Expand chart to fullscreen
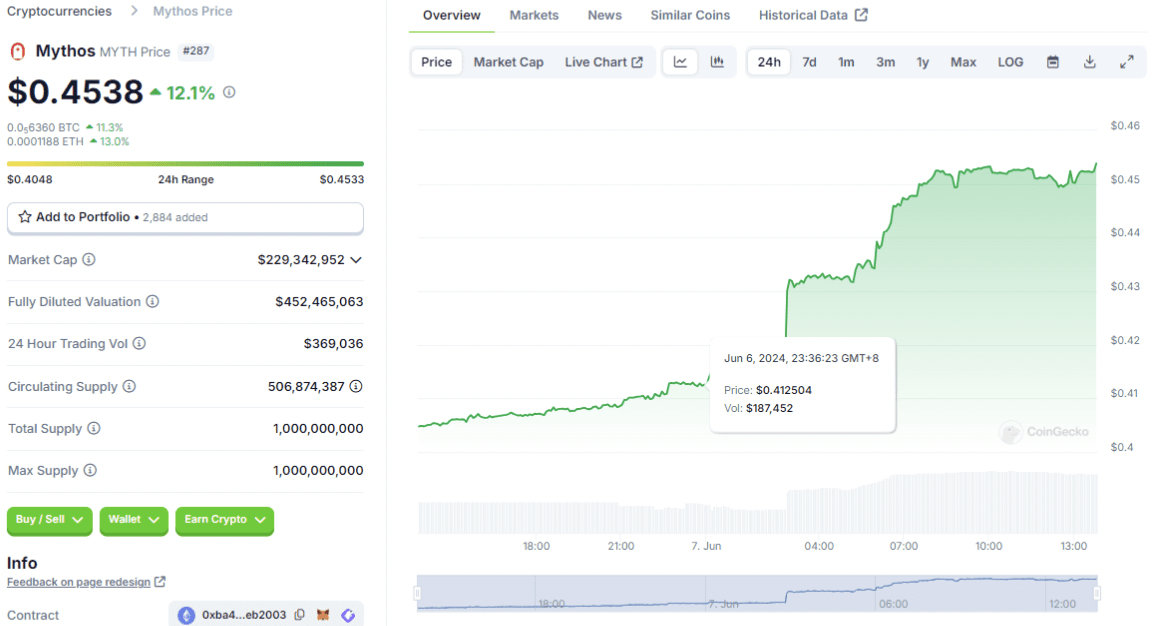The height and width of the screenshot is (626, 1160). (x=1126, y=62)
